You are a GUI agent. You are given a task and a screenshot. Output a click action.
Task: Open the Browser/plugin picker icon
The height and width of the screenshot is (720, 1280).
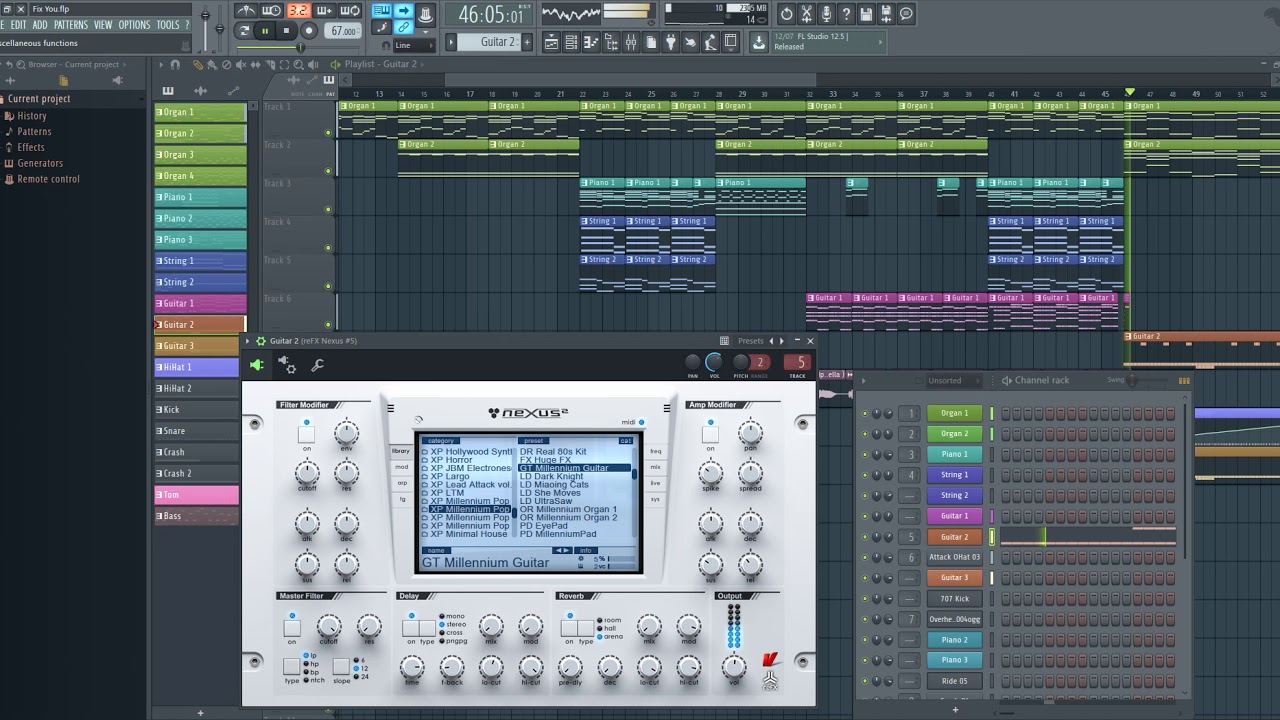(x=611, y=42)
